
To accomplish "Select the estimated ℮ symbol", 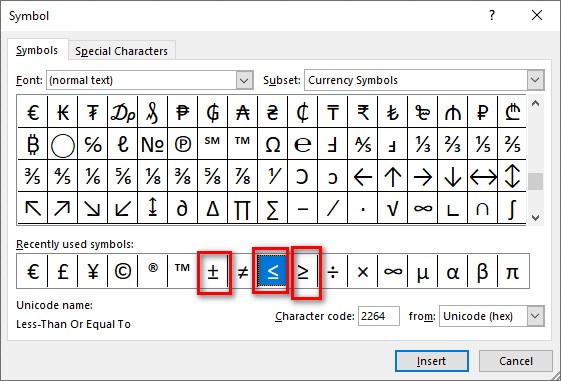I will coord(303,144).
